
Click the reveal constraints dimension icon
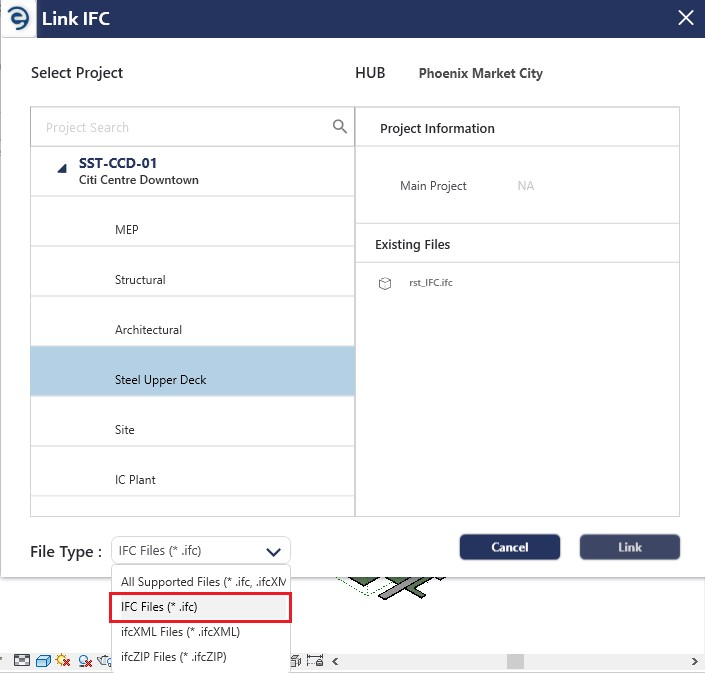315,660
